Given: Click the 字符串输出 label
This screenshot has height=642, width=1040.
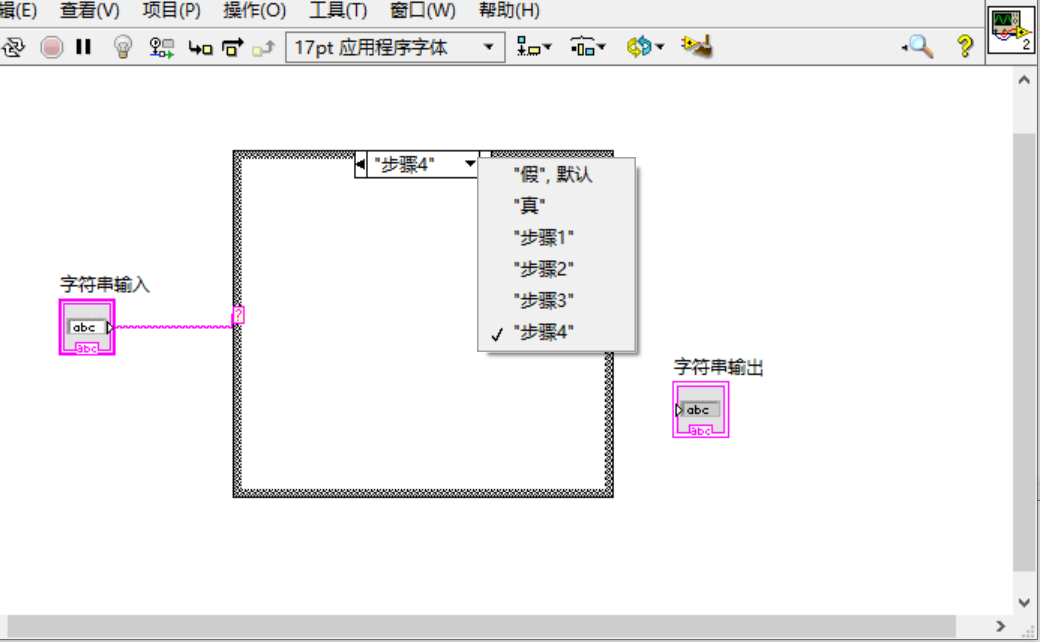Looking at the screenshot, I should point(718,367).
